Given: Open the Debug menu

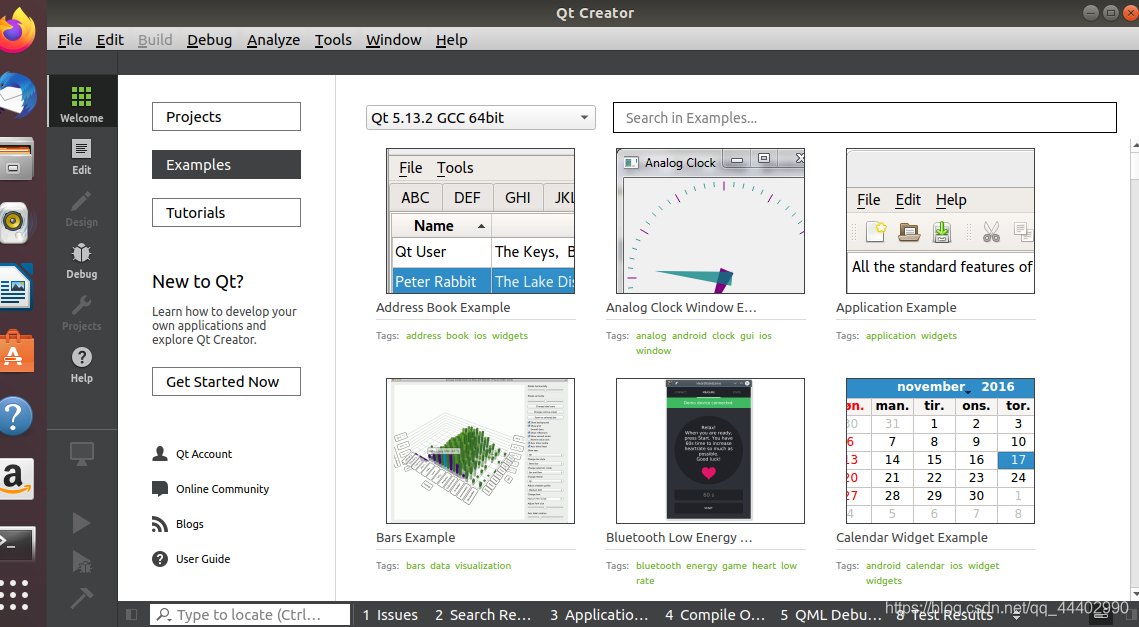Looking at the screenshot, I should pos(209,40).
